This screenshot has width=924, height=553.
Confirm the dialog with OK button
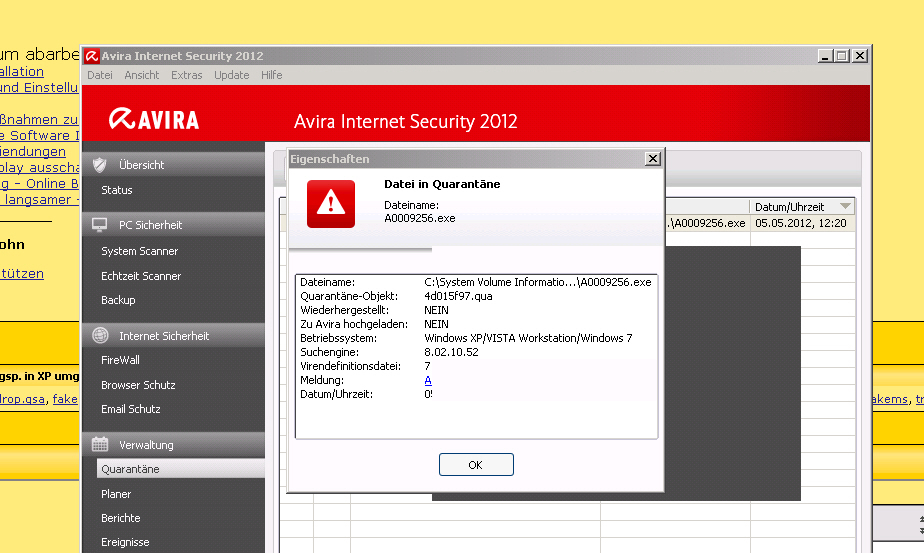[x=476, y=465]
